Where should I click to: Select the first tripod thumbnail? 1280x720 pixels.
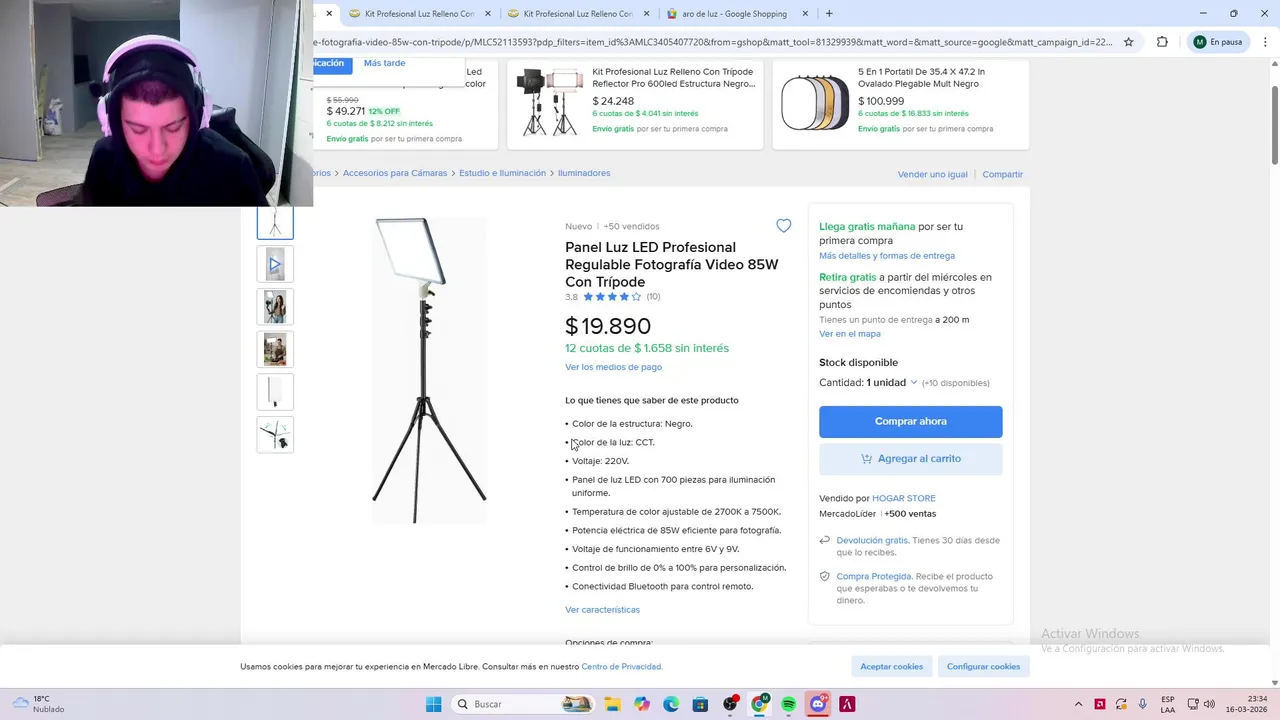tap(275, 222)
